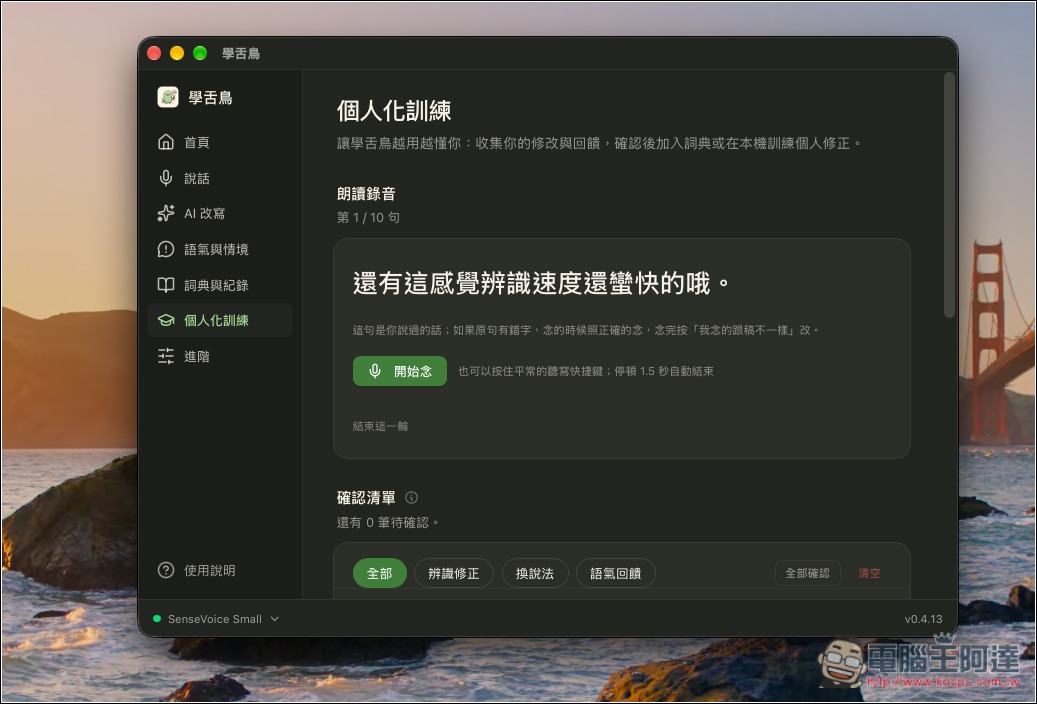Start reading with the 開始念 button
Screen dimensions: 1037x704
coord(399,371)
